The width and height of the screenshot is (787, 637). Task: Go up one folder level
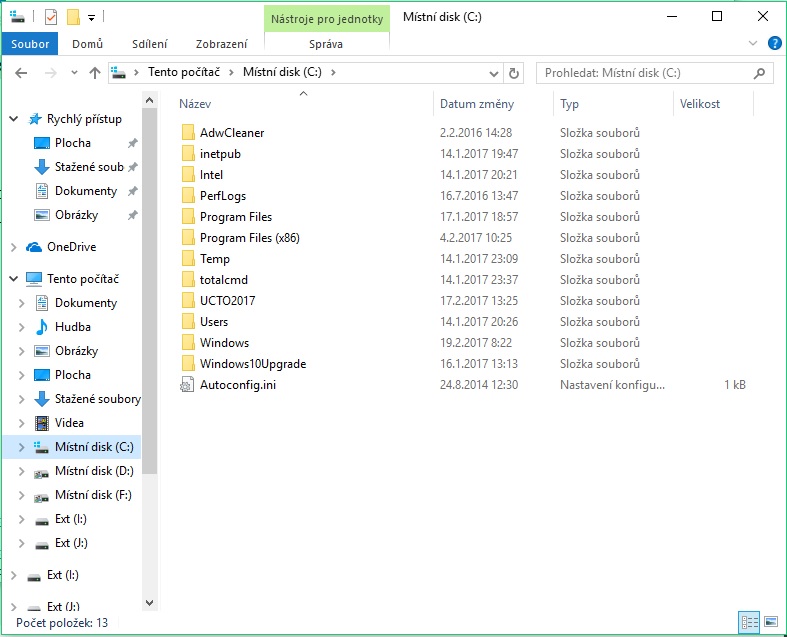[95, 73]
